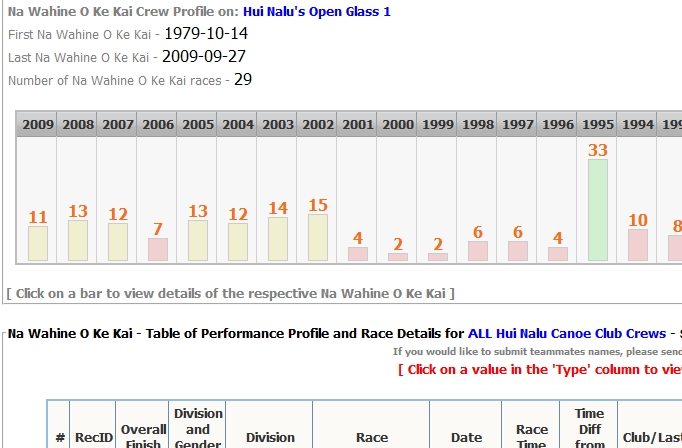Viewport: 682px width, 448px height.
Task: Click the 1999 bar showing 2
Action: tap(438, 257)
